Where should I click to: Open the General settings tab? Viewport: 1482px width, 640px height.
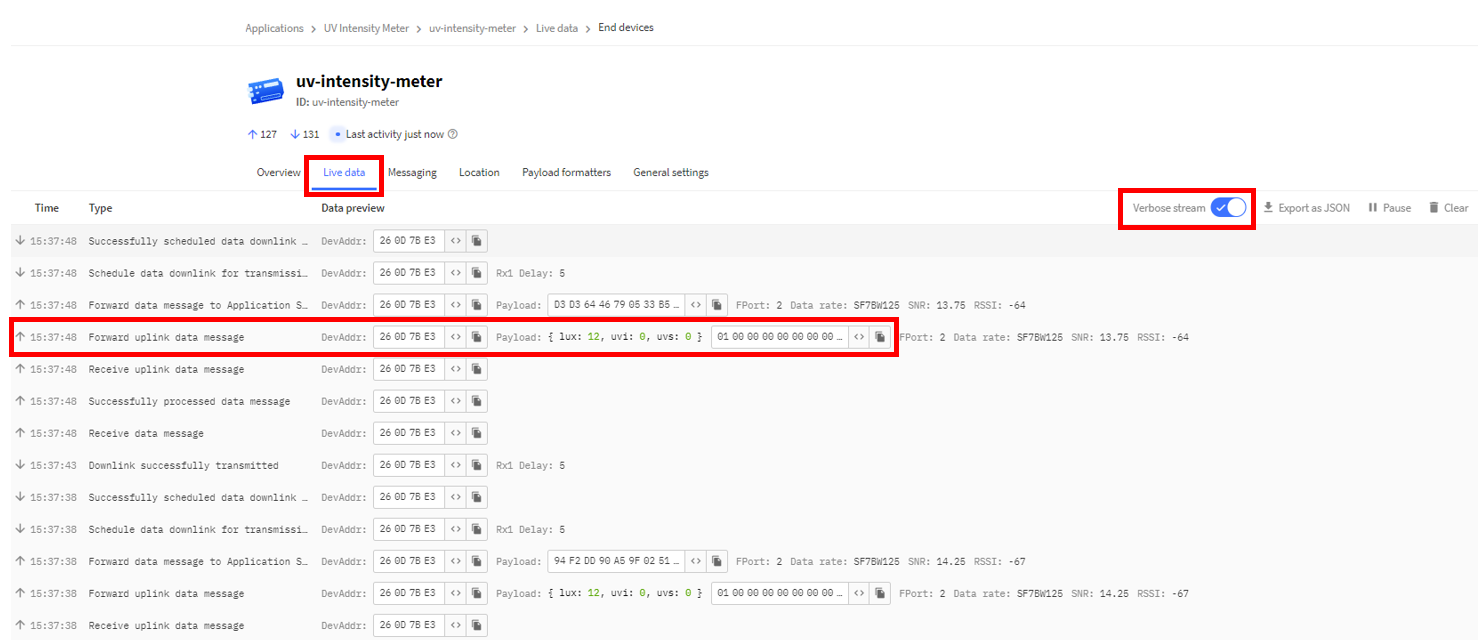[671, 172]
